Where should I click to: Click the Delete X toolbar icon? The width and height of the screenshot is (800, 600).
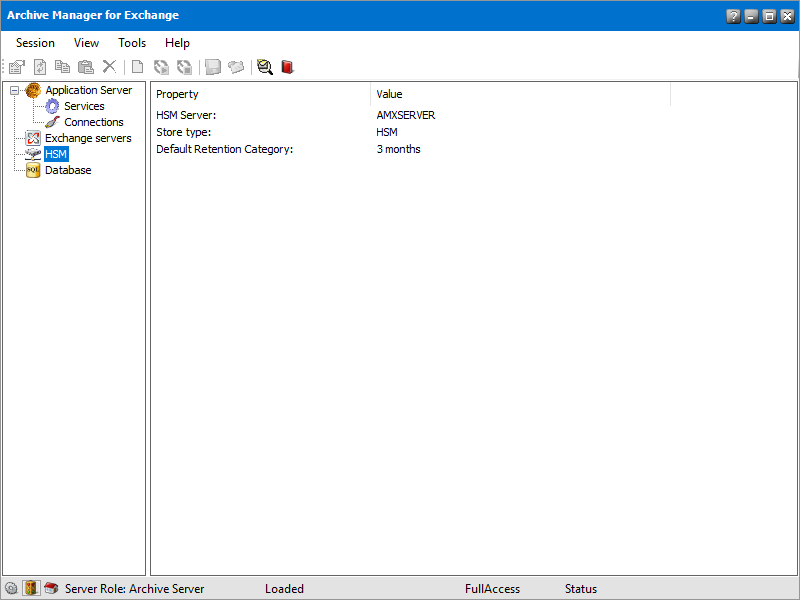coord(109,67)
